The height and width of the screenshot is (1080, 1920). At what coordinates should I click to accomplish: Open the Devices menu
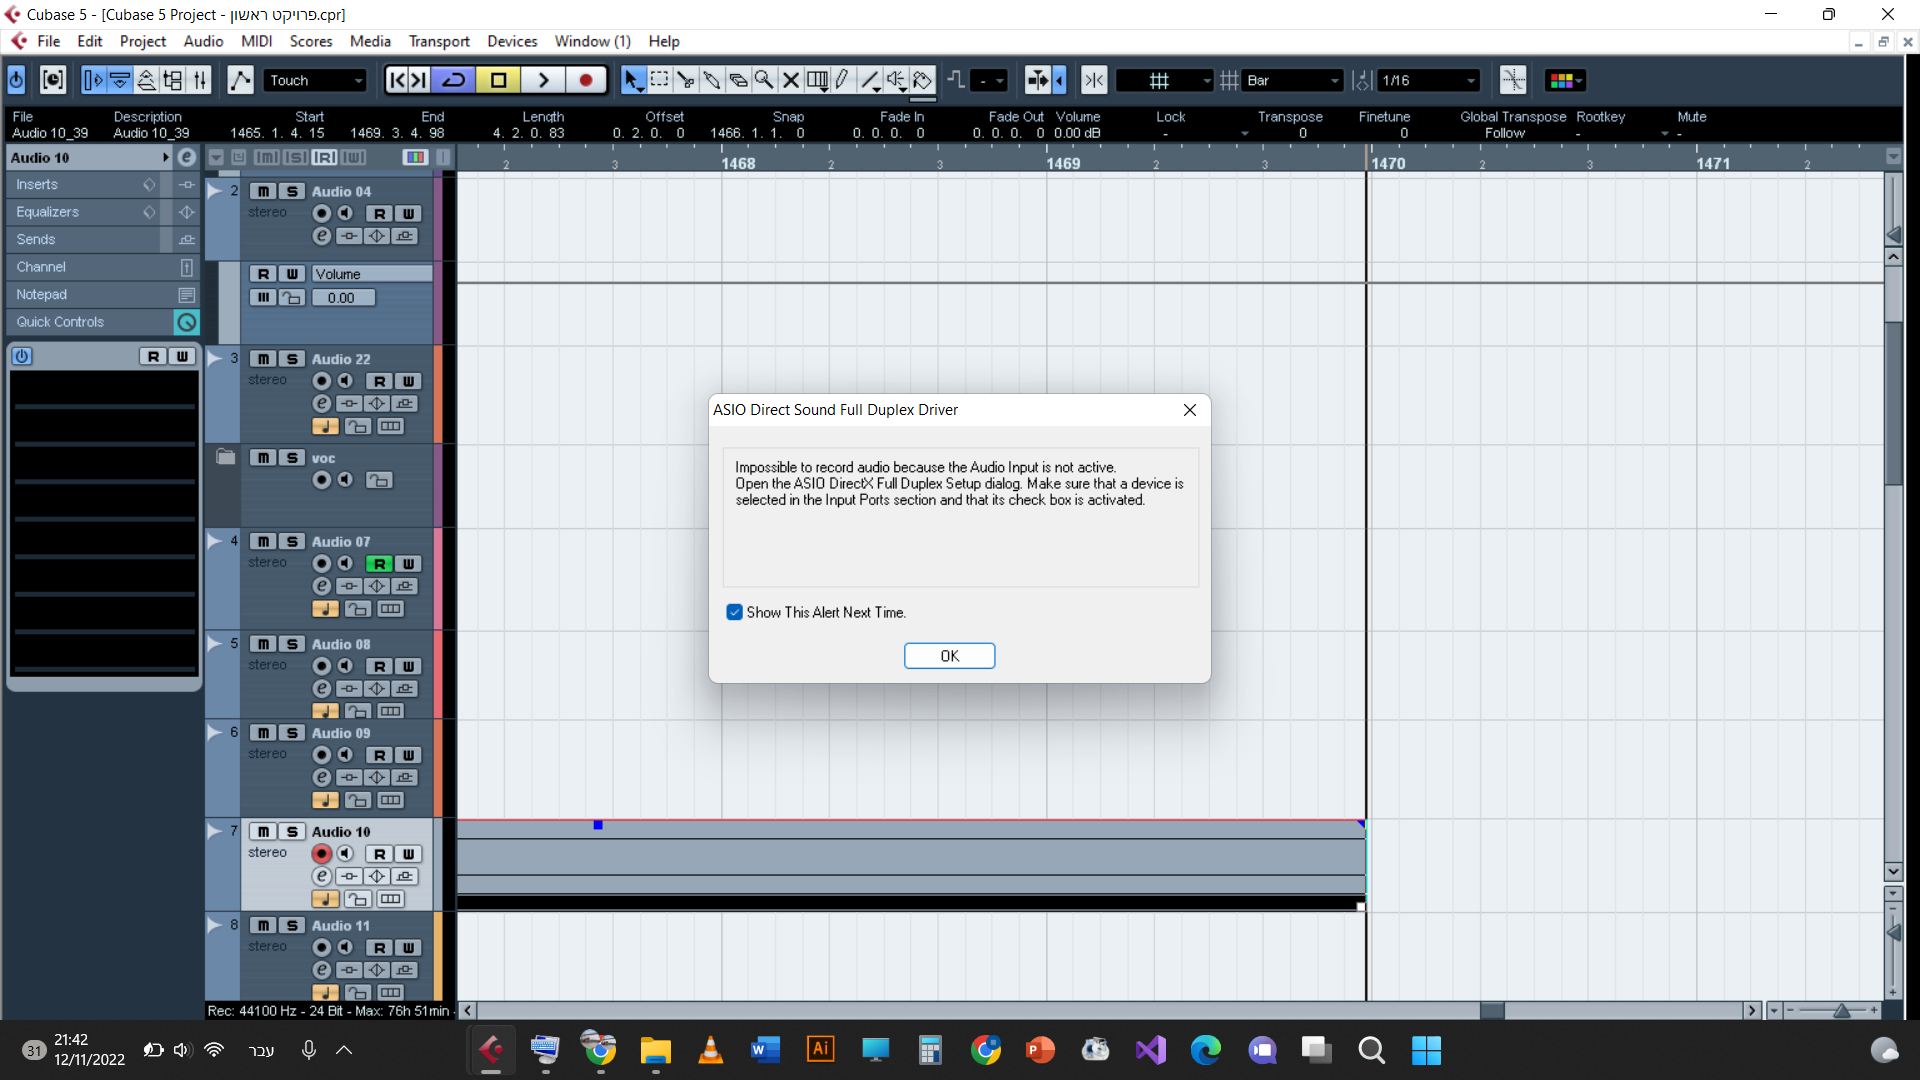tap(512, 41)
